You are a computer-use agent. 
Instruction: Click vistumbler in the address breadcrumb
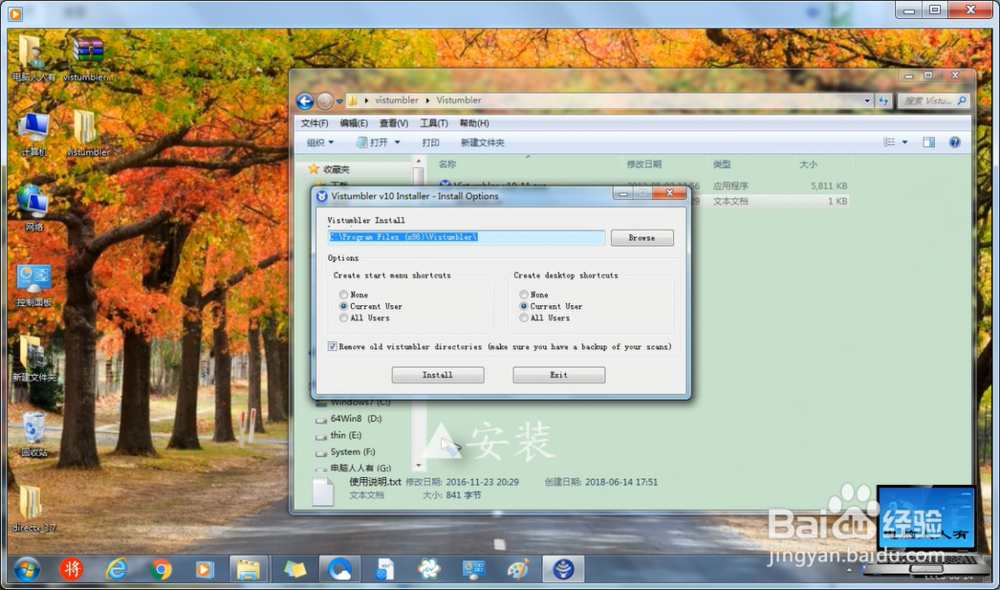coord(397,100)
